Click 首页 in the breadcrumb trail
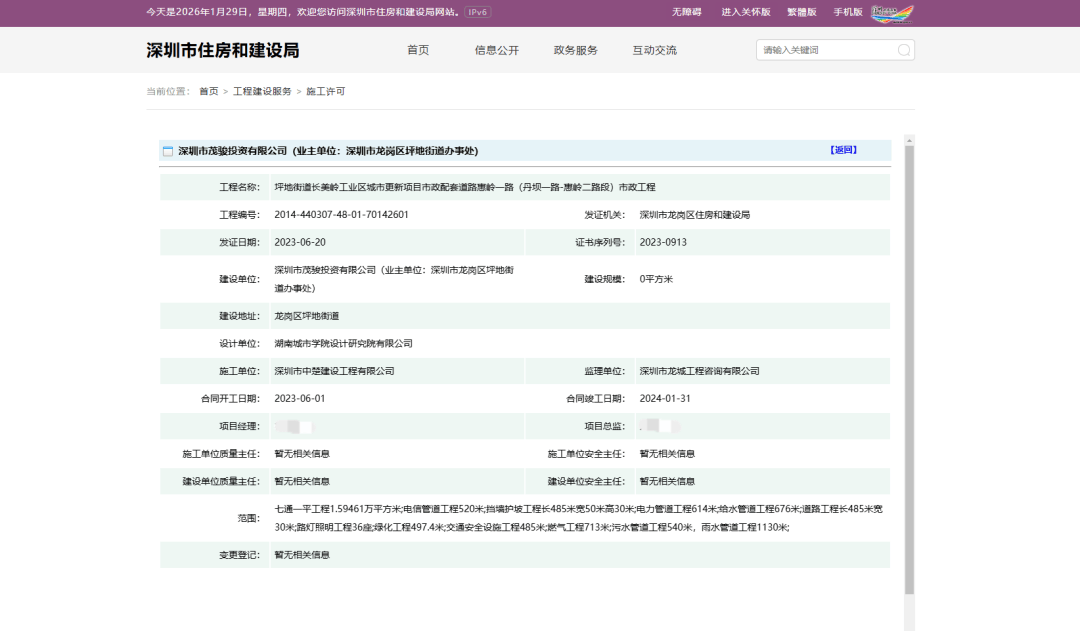Image resolution: width=1080 pixels, height=631 pixels. tap(208, 91)
